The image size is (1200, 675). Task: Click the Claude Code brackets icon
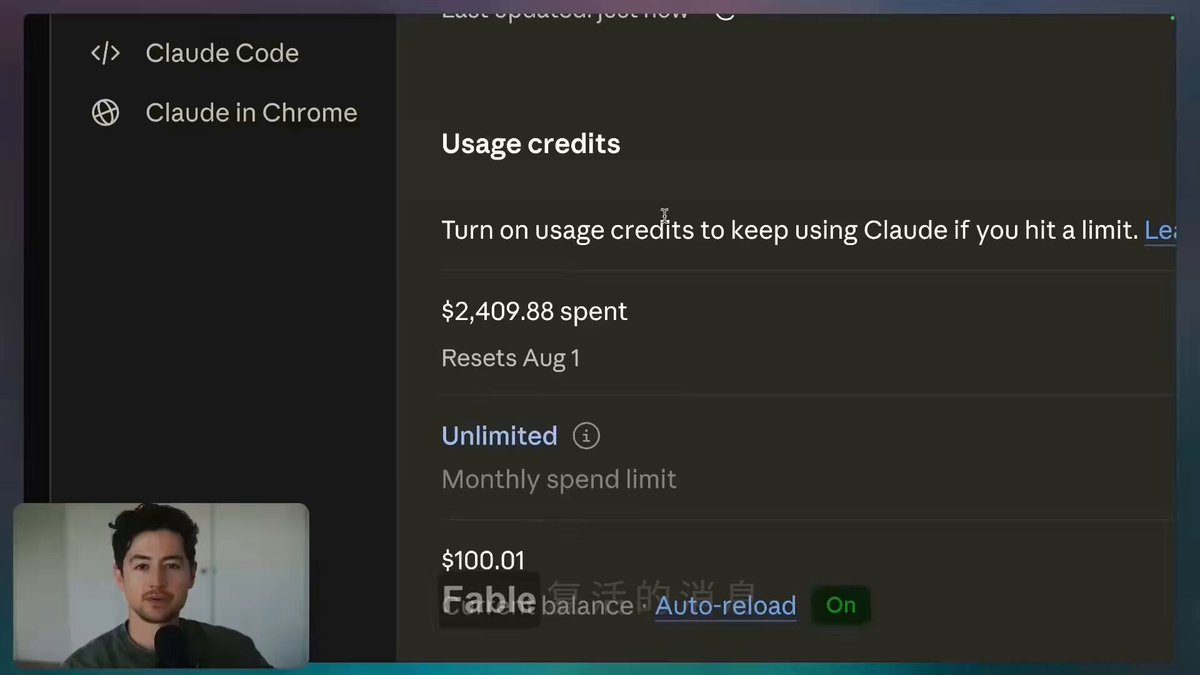pos(105,53)
